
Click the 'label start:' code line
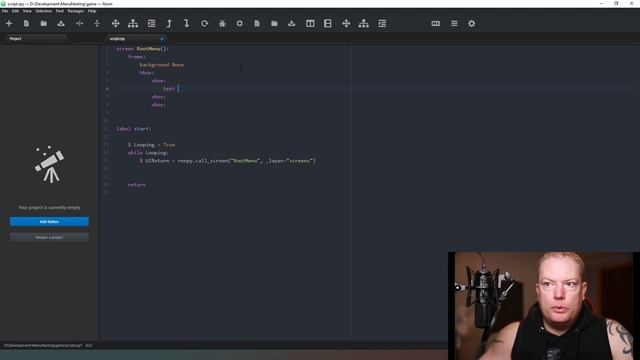pos(133,129)
